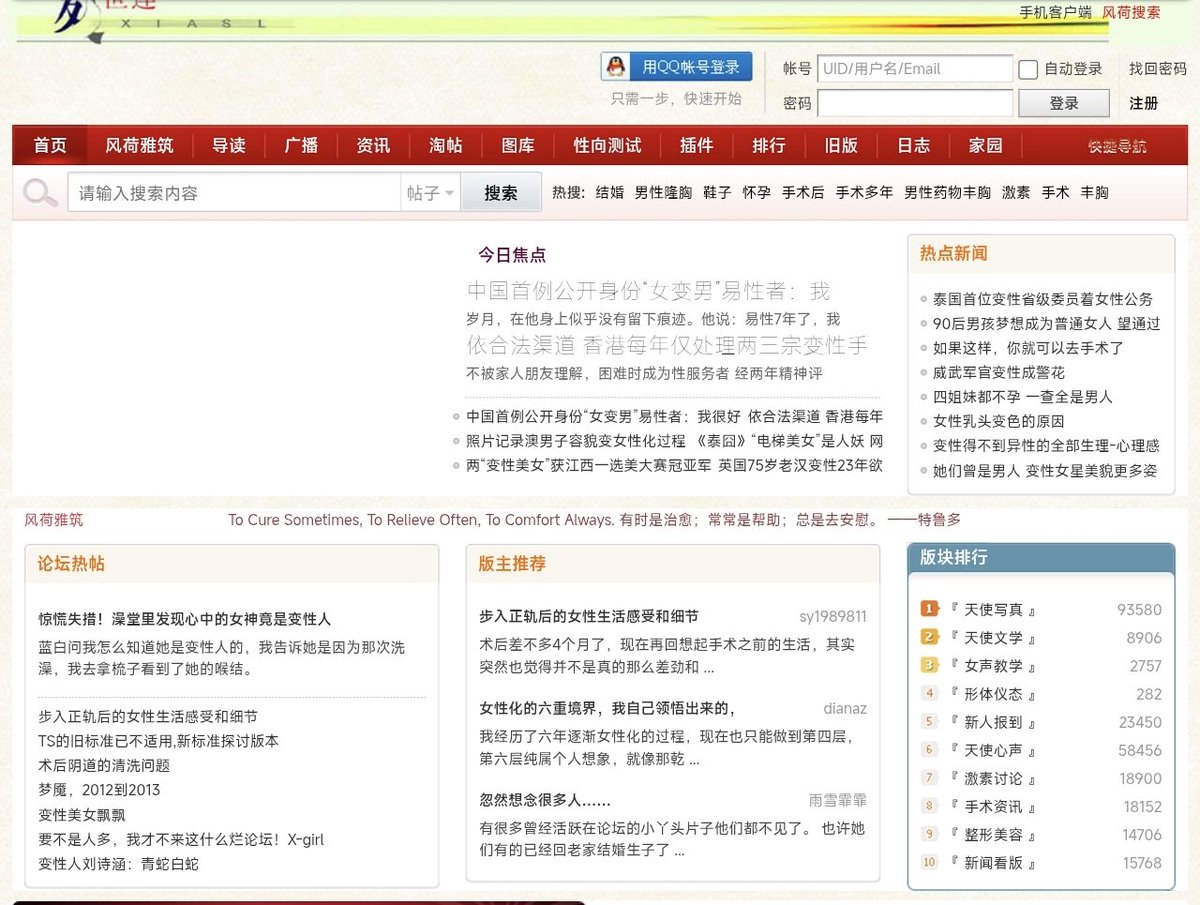Screen dimensions: 1200x905
Task: Open hot post 惊慌失措！澡堂里发现心中的女神竟是变性人
Action: [184, 619]
